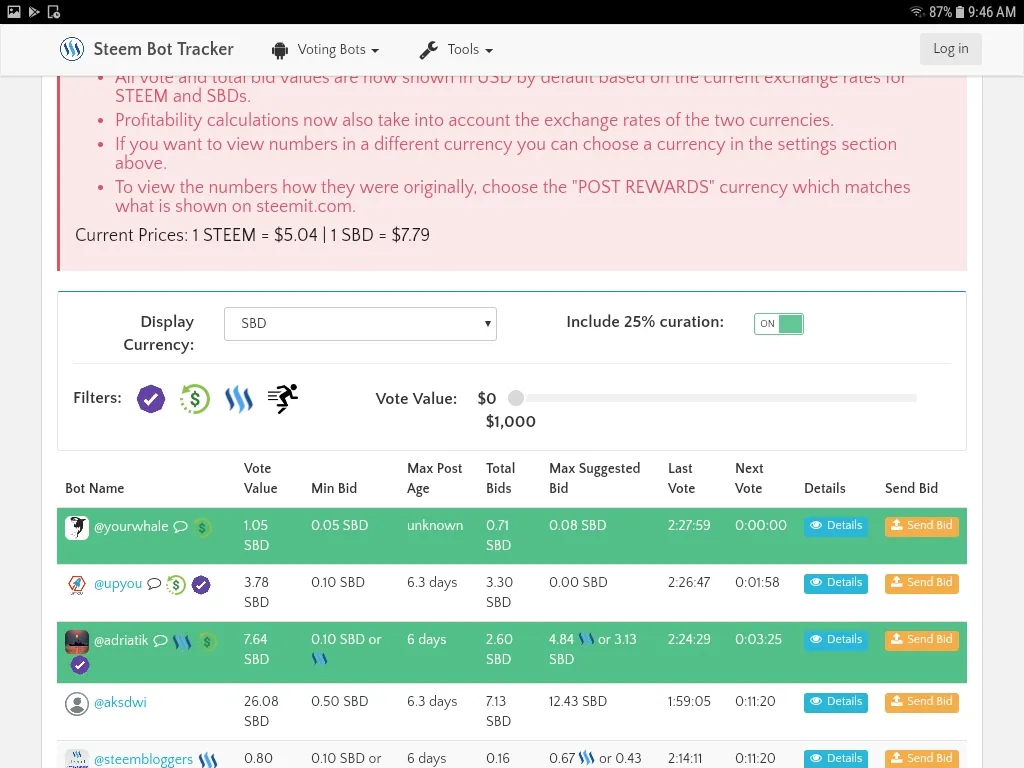1024x768 pixels.
Task: Toggle the green dollar refund filter
Action: coord(195,399)
